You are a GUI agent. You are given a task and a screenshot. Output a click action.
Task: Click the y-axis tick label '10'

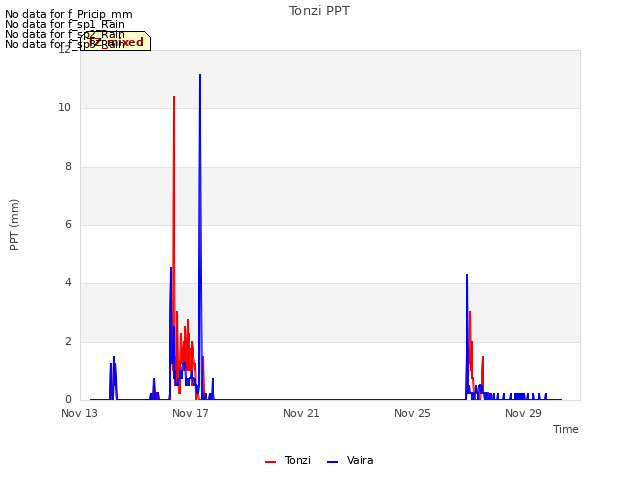(64, 108)
